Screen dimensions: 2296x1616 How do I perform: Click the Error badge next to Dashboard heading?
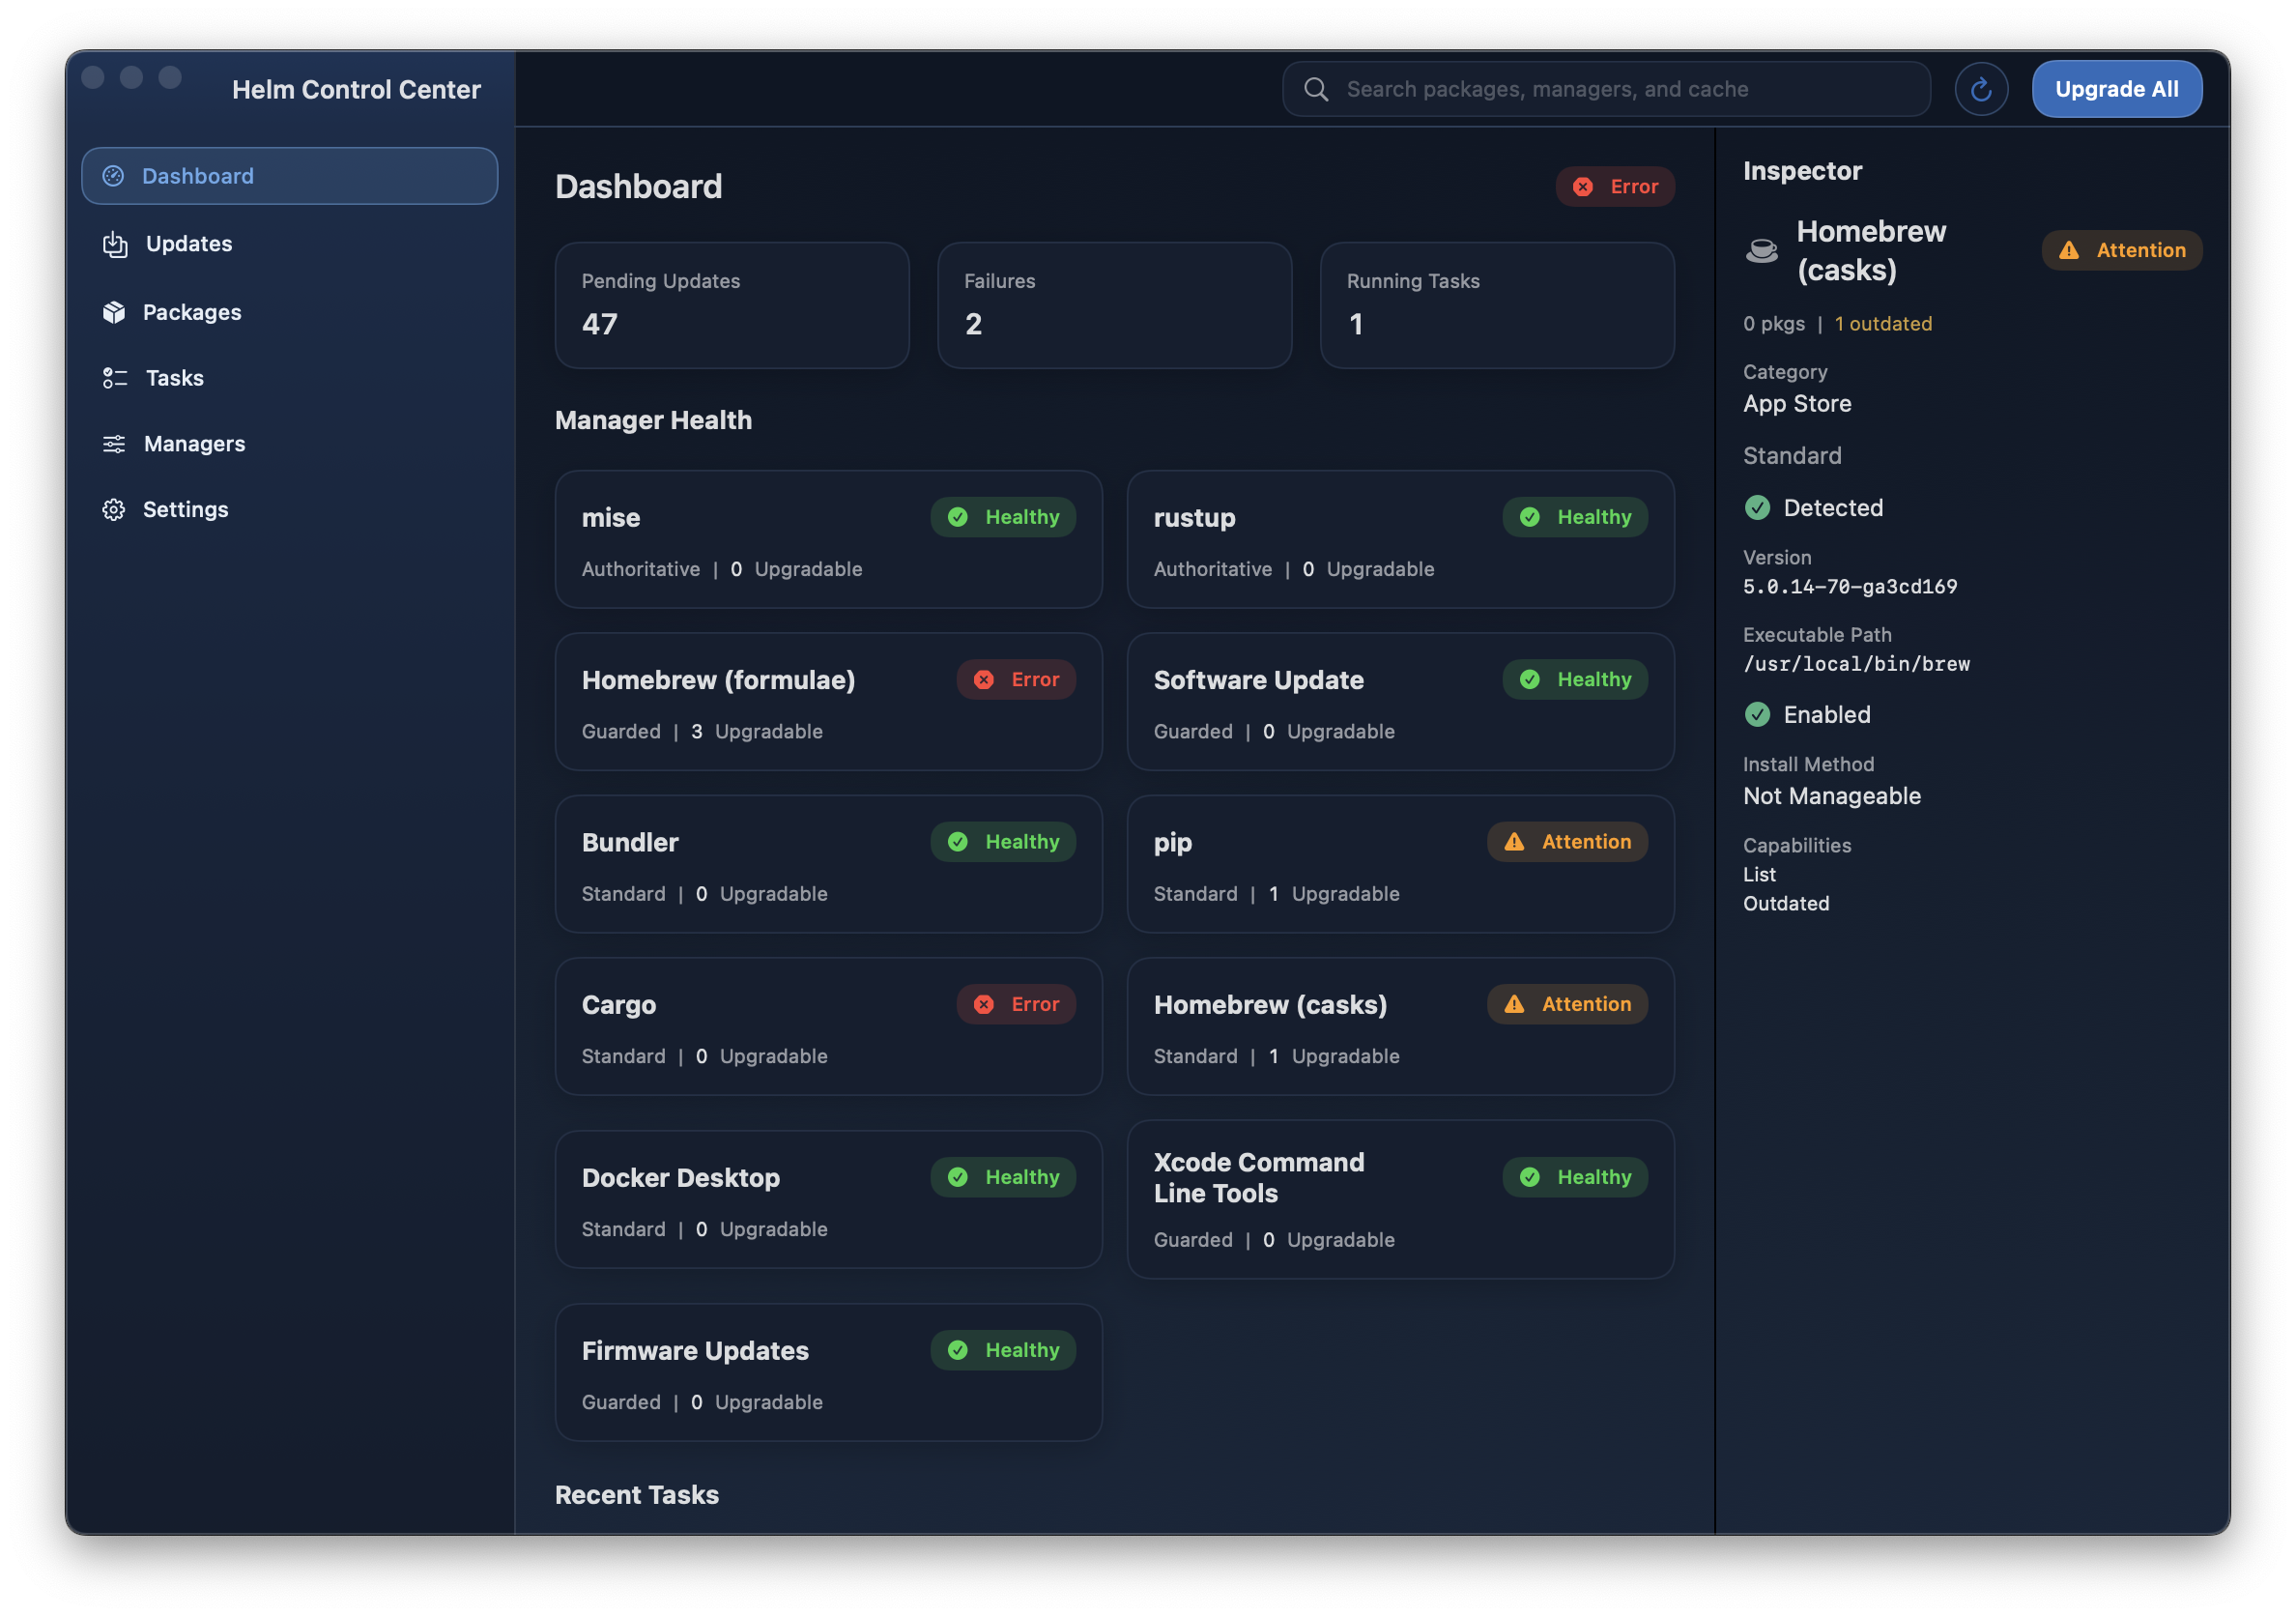(x=1614, y=186)
